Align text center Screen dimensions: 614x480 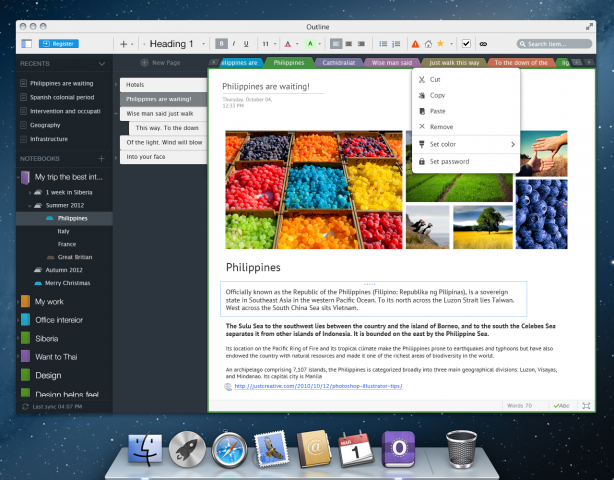[x=349, y=43]
